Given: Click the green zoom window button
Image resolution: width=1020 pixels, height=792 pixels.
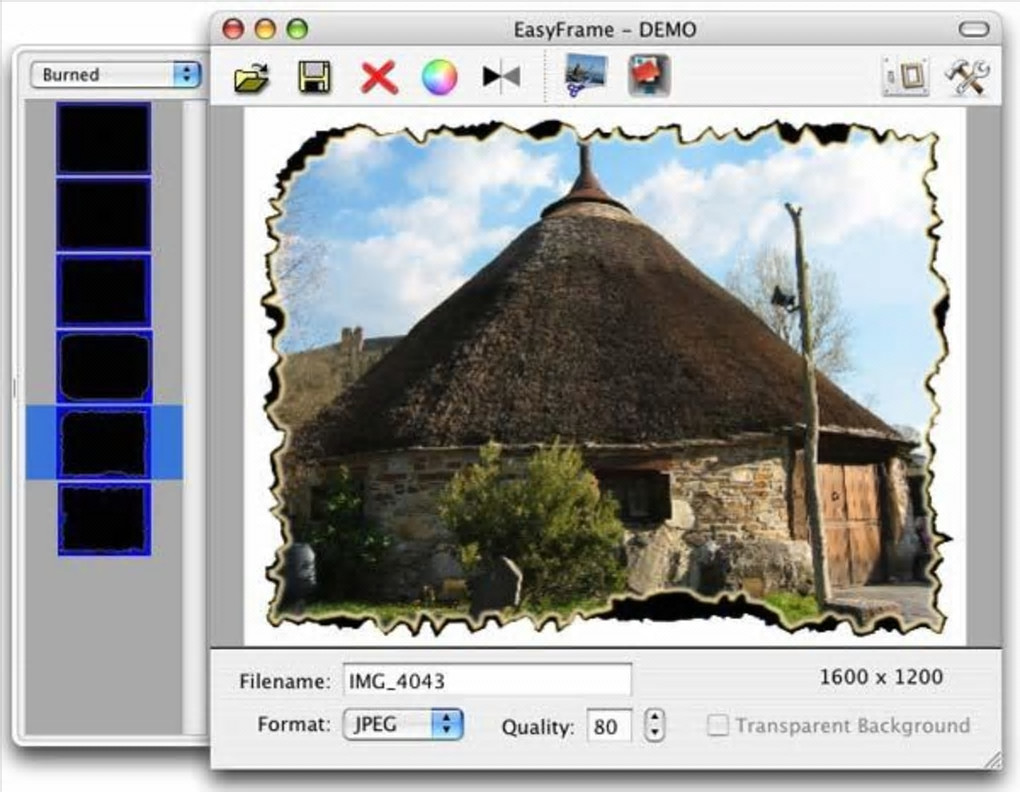Looking at the screenshot, I should [x=297, y=29].
